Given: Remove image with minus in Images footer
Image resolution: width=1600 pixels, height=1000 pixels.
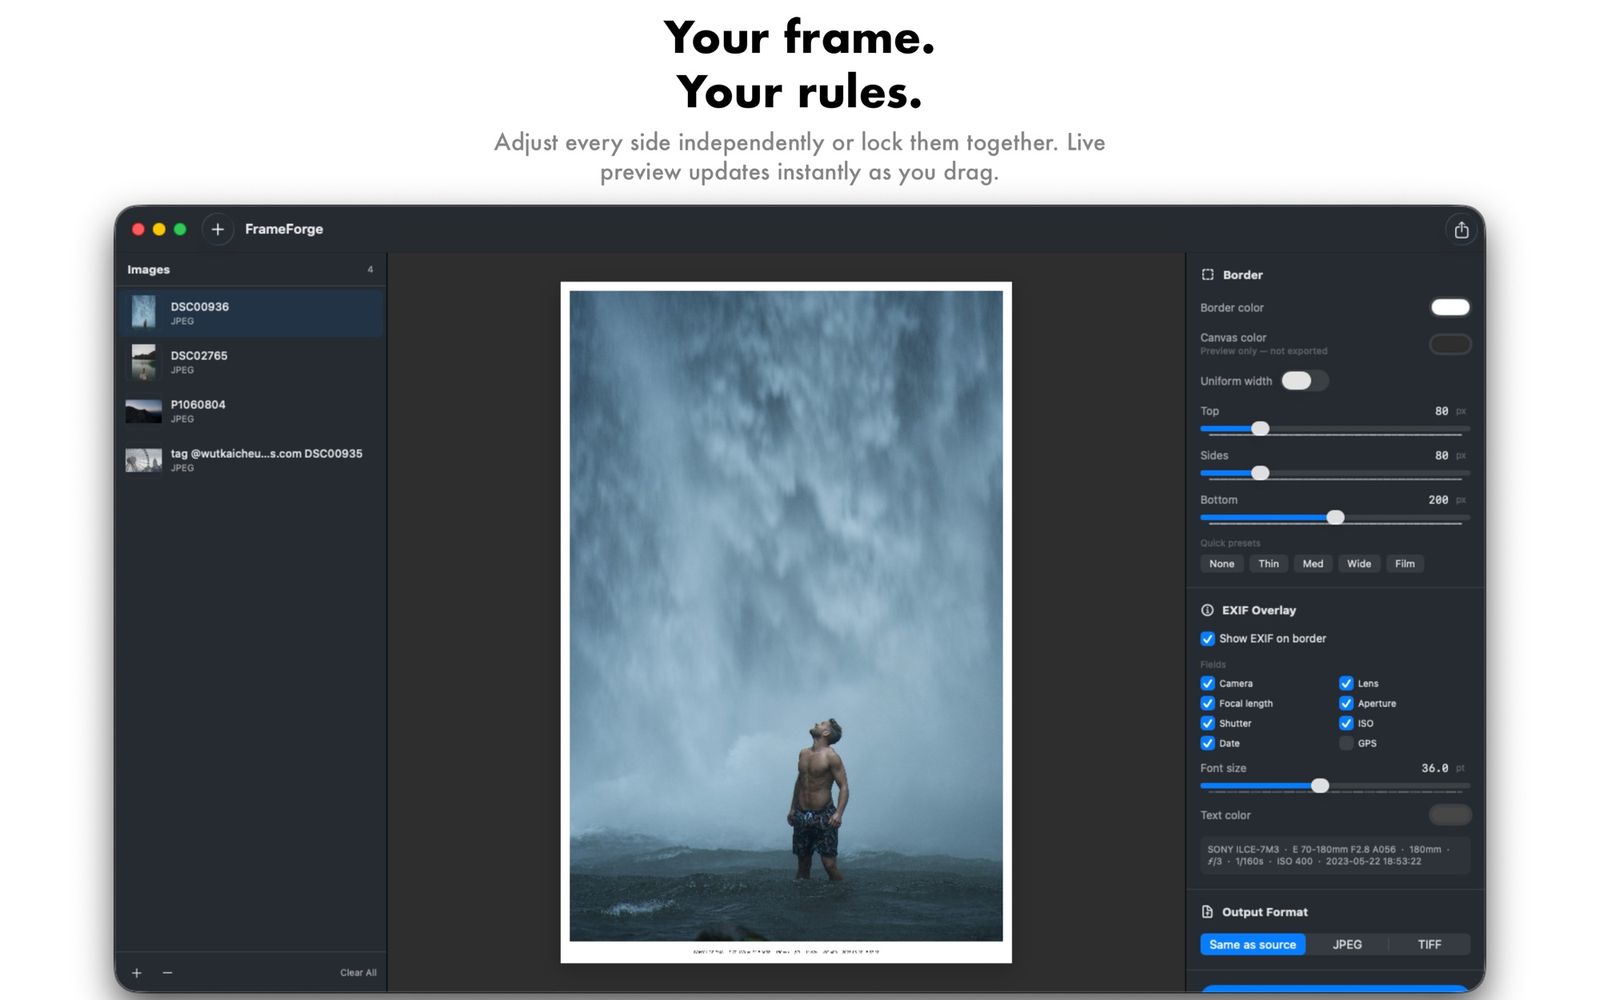Looking at the screenshot, I should point(167,973).
